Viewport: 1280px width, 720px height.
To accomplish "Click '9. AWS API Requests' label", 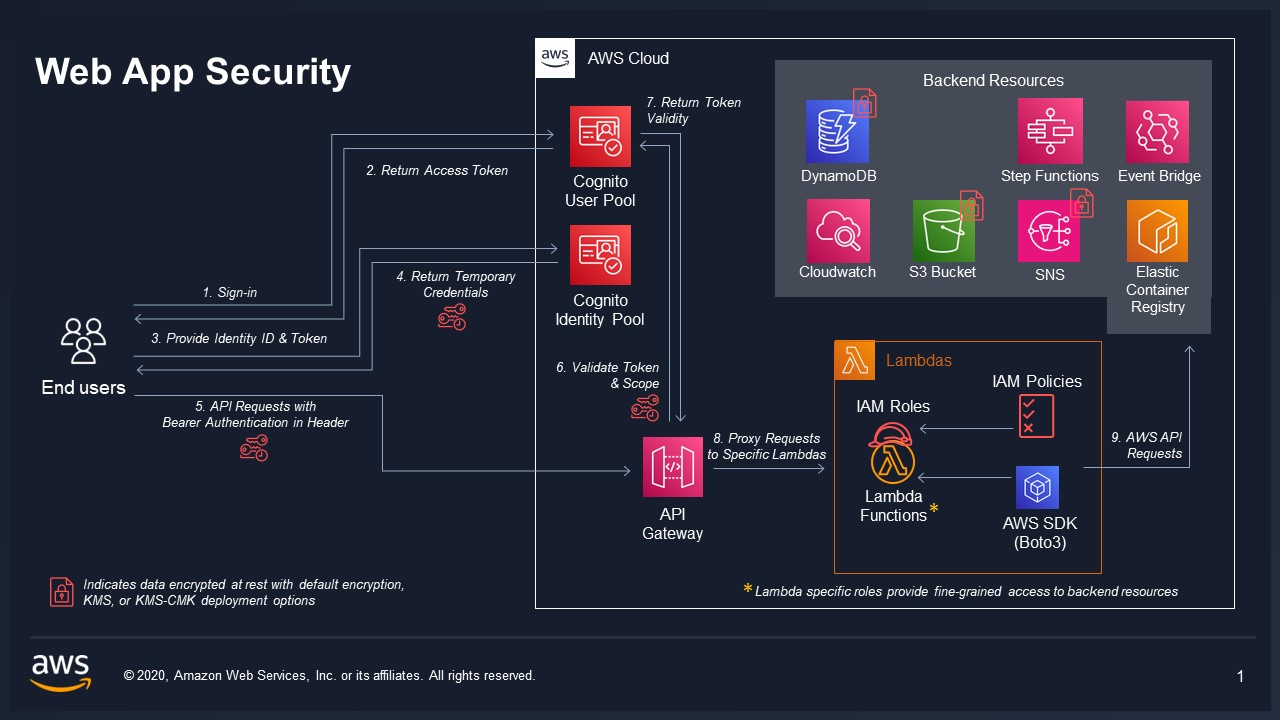I will 1147,445.
